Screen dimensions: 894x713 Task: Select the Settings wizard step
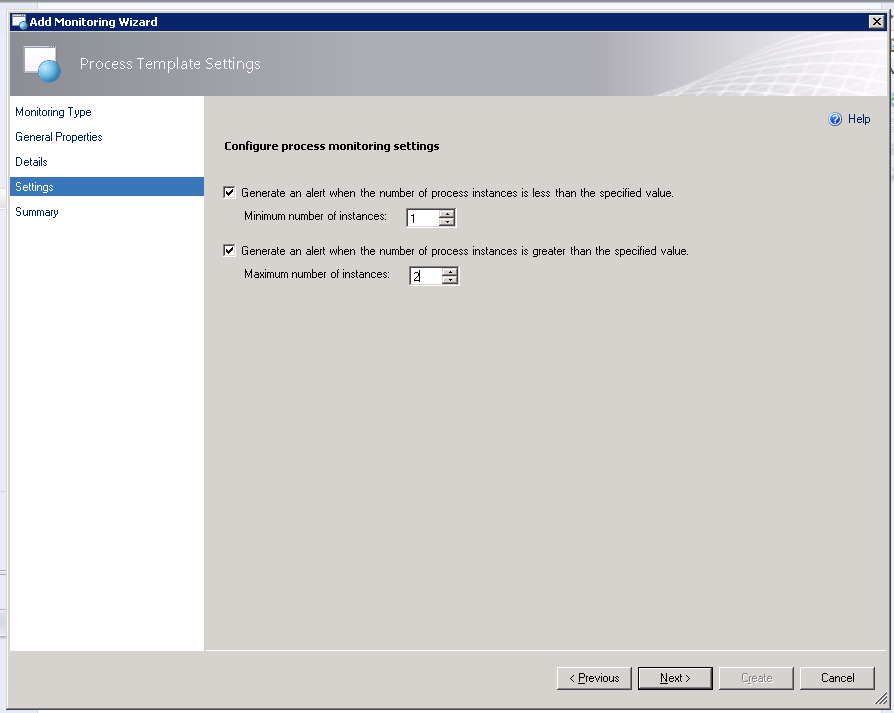pyautogui.click(x=35, y=187)
